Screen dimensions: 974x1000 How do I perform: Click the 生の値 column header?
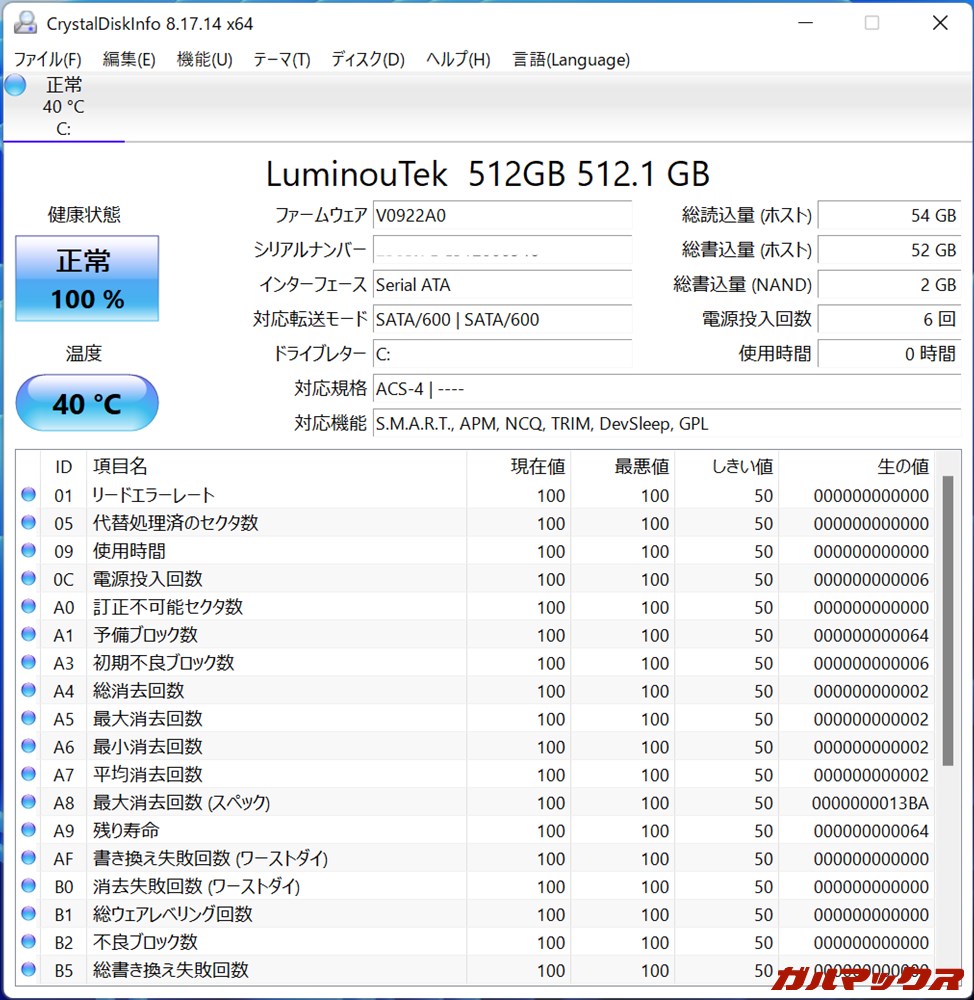pyautogui.click(x=902, y=466)
